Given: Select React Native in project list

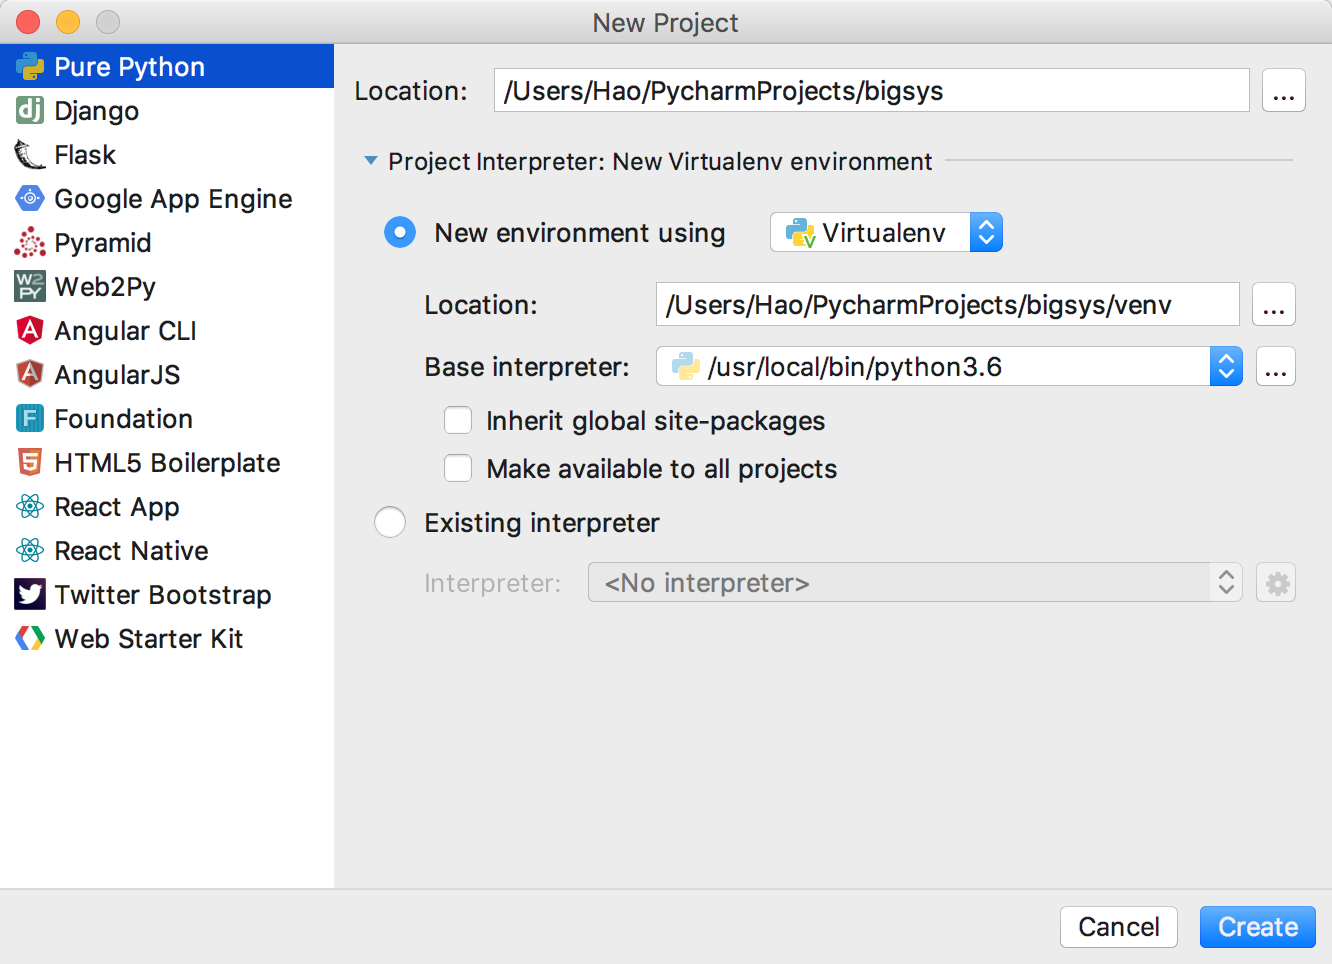Looking at the screenshot, I should [131, 551].
